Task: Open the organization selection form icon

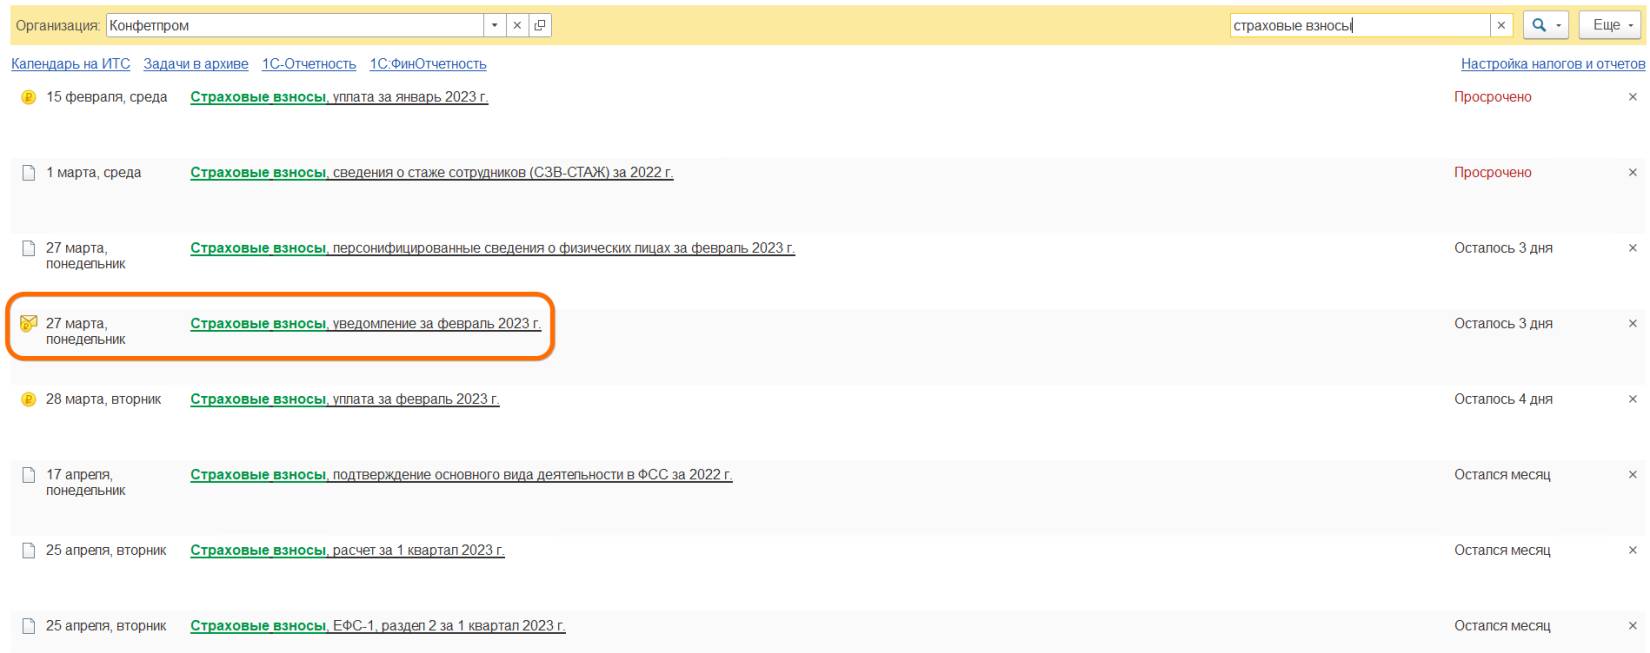Action: 540,26
